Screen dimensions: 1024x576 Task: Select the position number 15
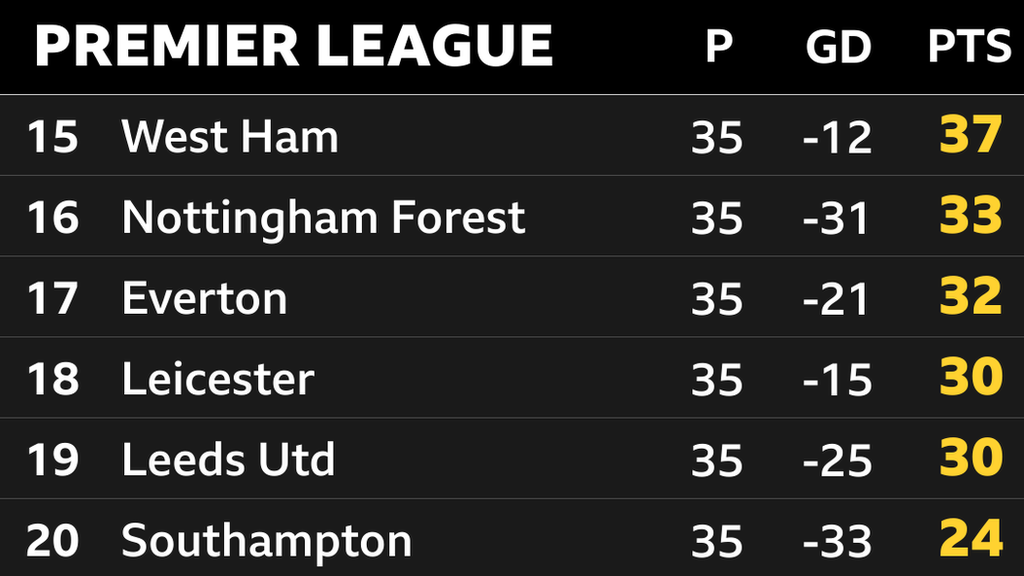[x=52, y=137]
